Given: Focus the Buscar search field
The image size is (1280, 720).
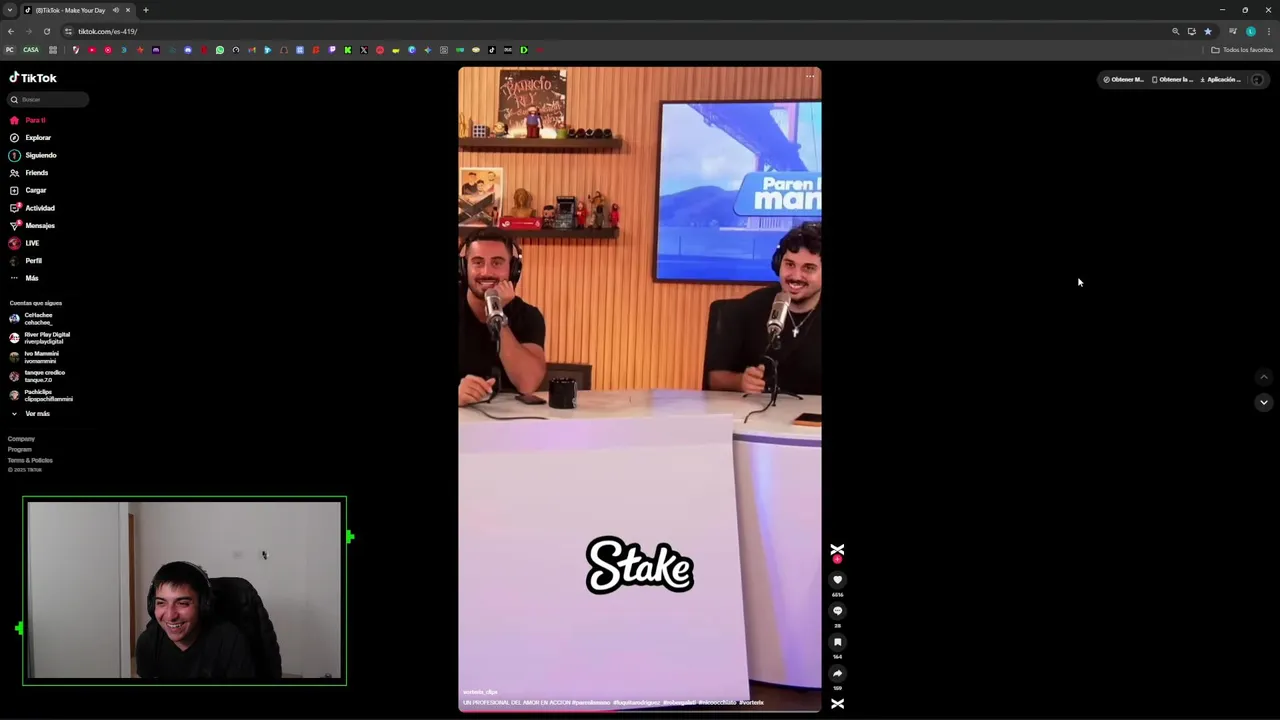Looking at the screenshot, I should pyautogui.click(x=48, y=99).
